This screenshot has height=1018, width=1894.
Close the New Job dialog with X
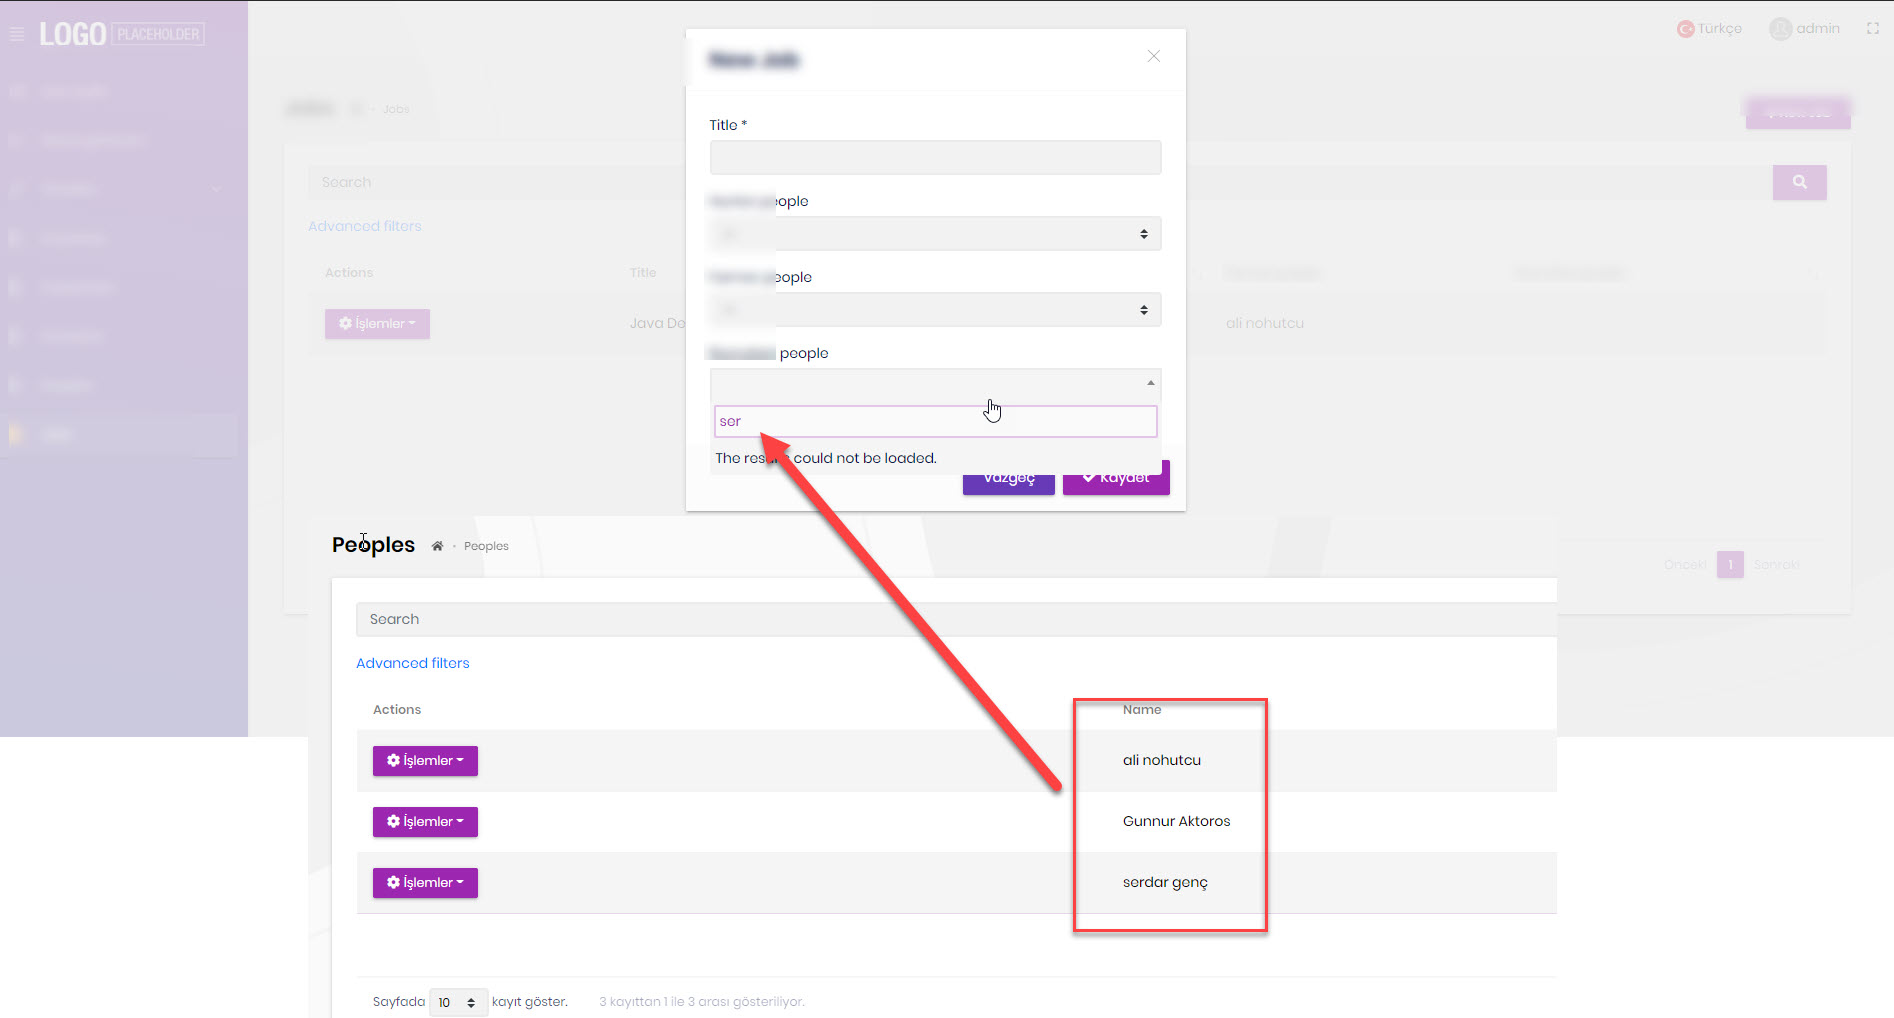tap(1153, 56)
